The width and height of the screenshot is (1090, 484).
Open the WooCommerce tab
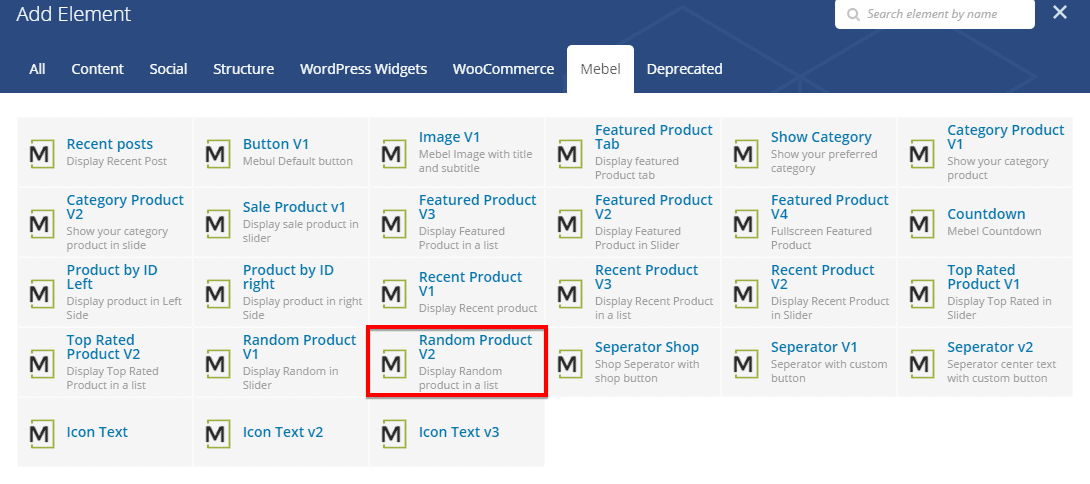[x=503, y=69]
